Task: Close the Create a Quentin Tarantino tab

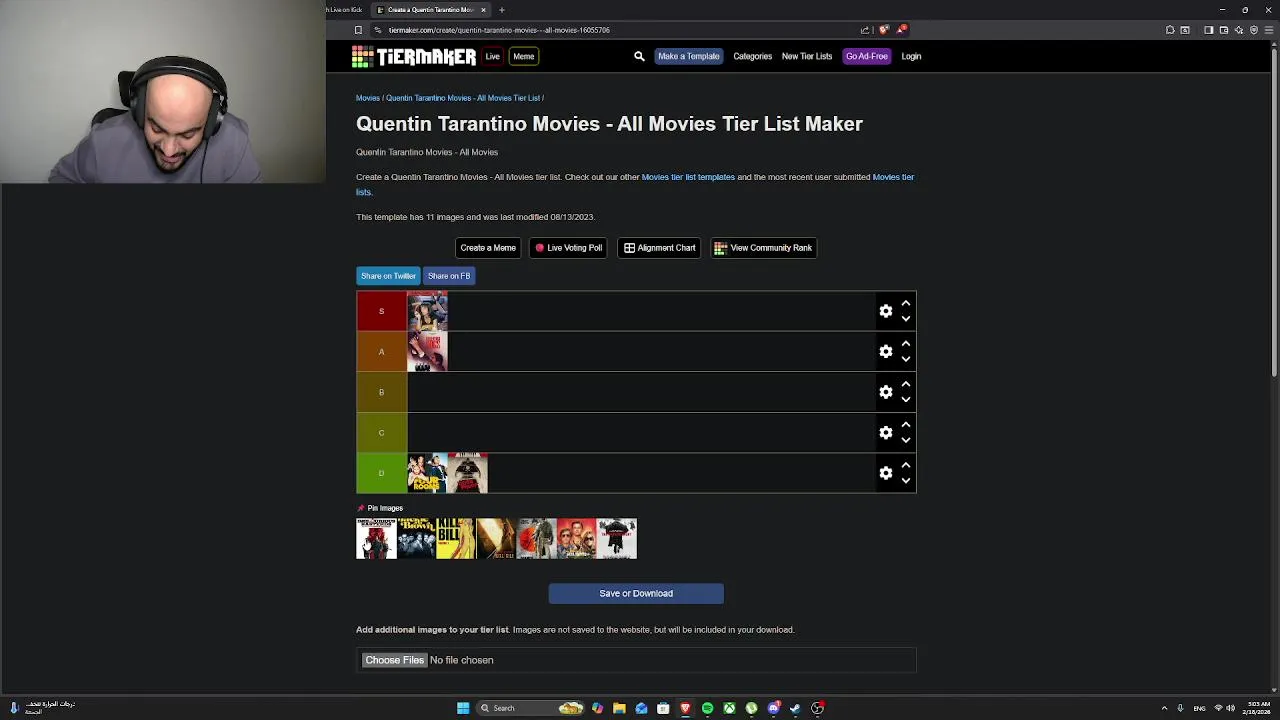Action: click(483, 10)
